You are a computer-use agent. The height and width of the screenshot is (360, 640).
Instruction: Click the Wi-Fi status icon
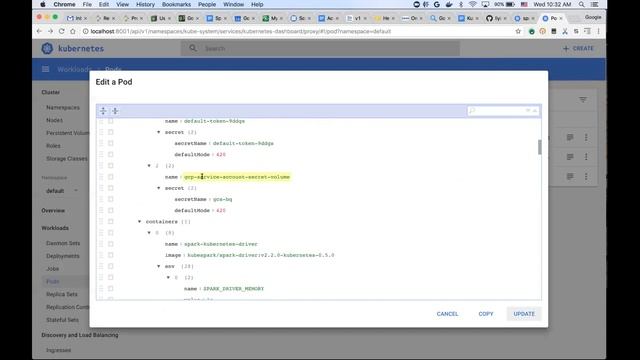pyautogui.click(x=473, y=4)
